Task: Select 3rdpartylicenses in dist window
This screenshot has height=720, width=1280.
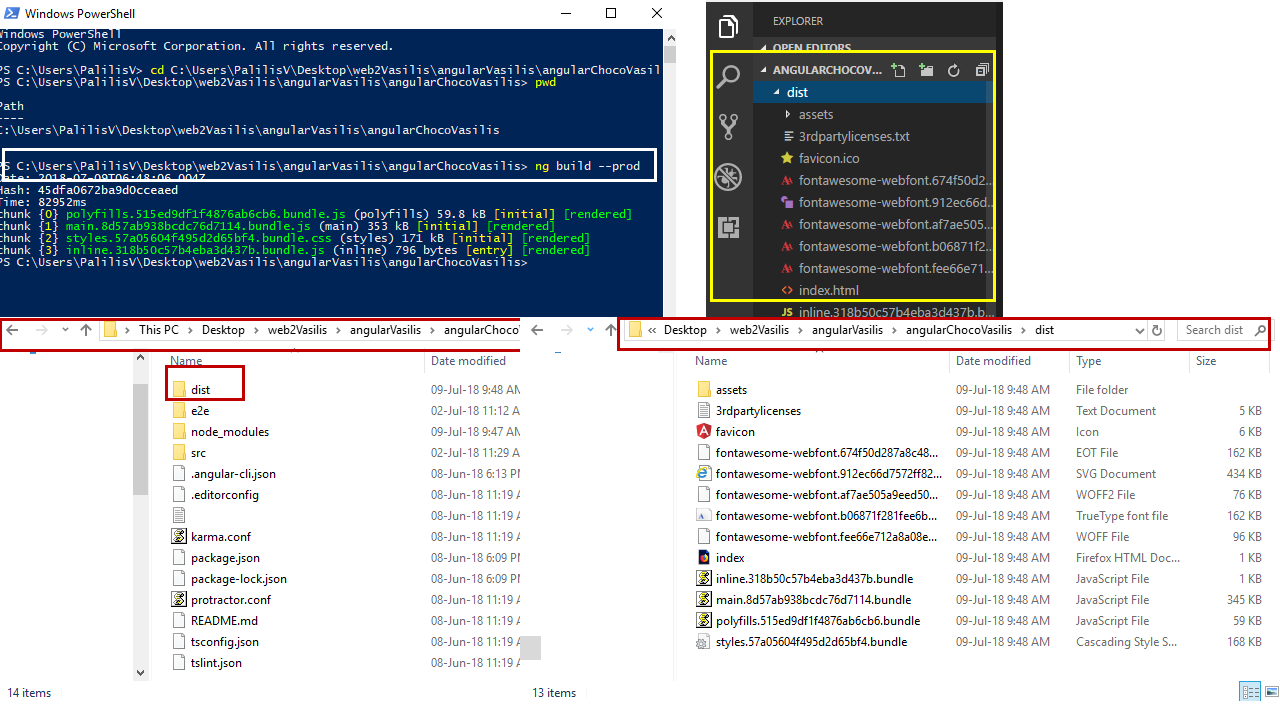Action: click(x=758, y=411)
